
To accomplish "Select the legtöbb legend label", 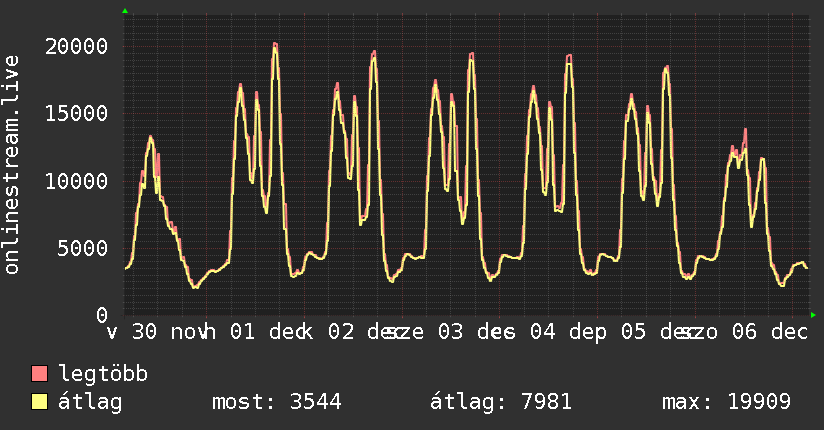I will (103, 374).
